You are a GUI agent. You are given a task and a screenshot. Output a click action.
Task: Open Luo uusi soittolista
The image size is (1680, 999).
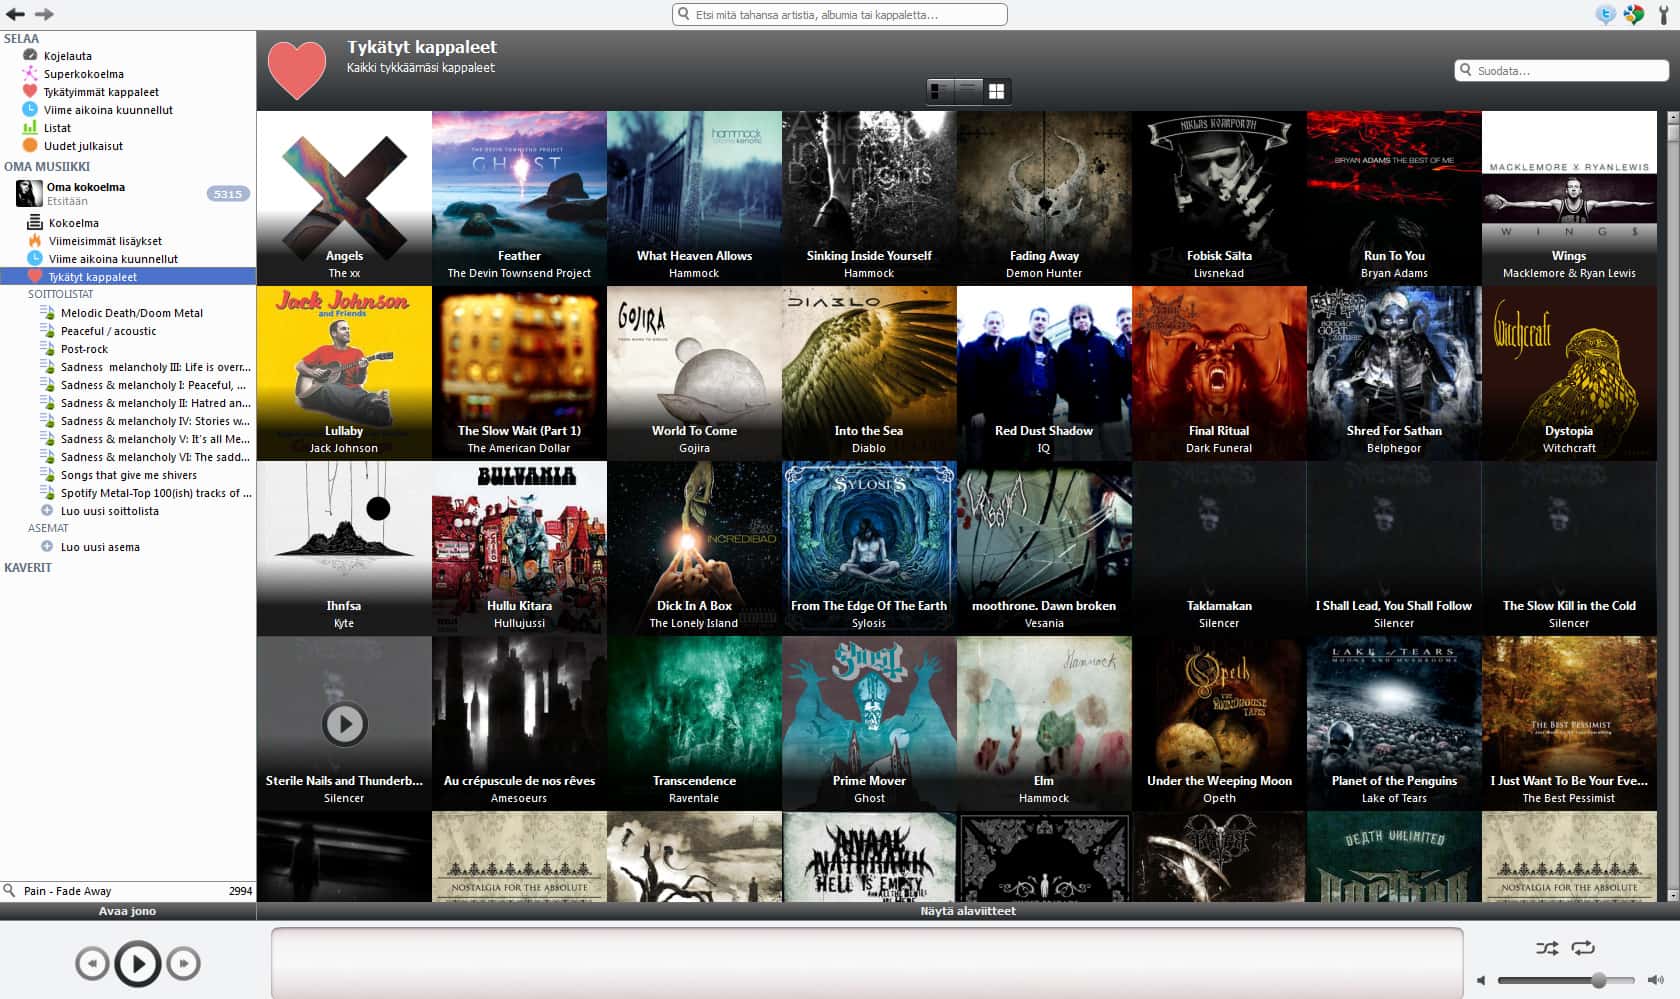pos(109,511)
